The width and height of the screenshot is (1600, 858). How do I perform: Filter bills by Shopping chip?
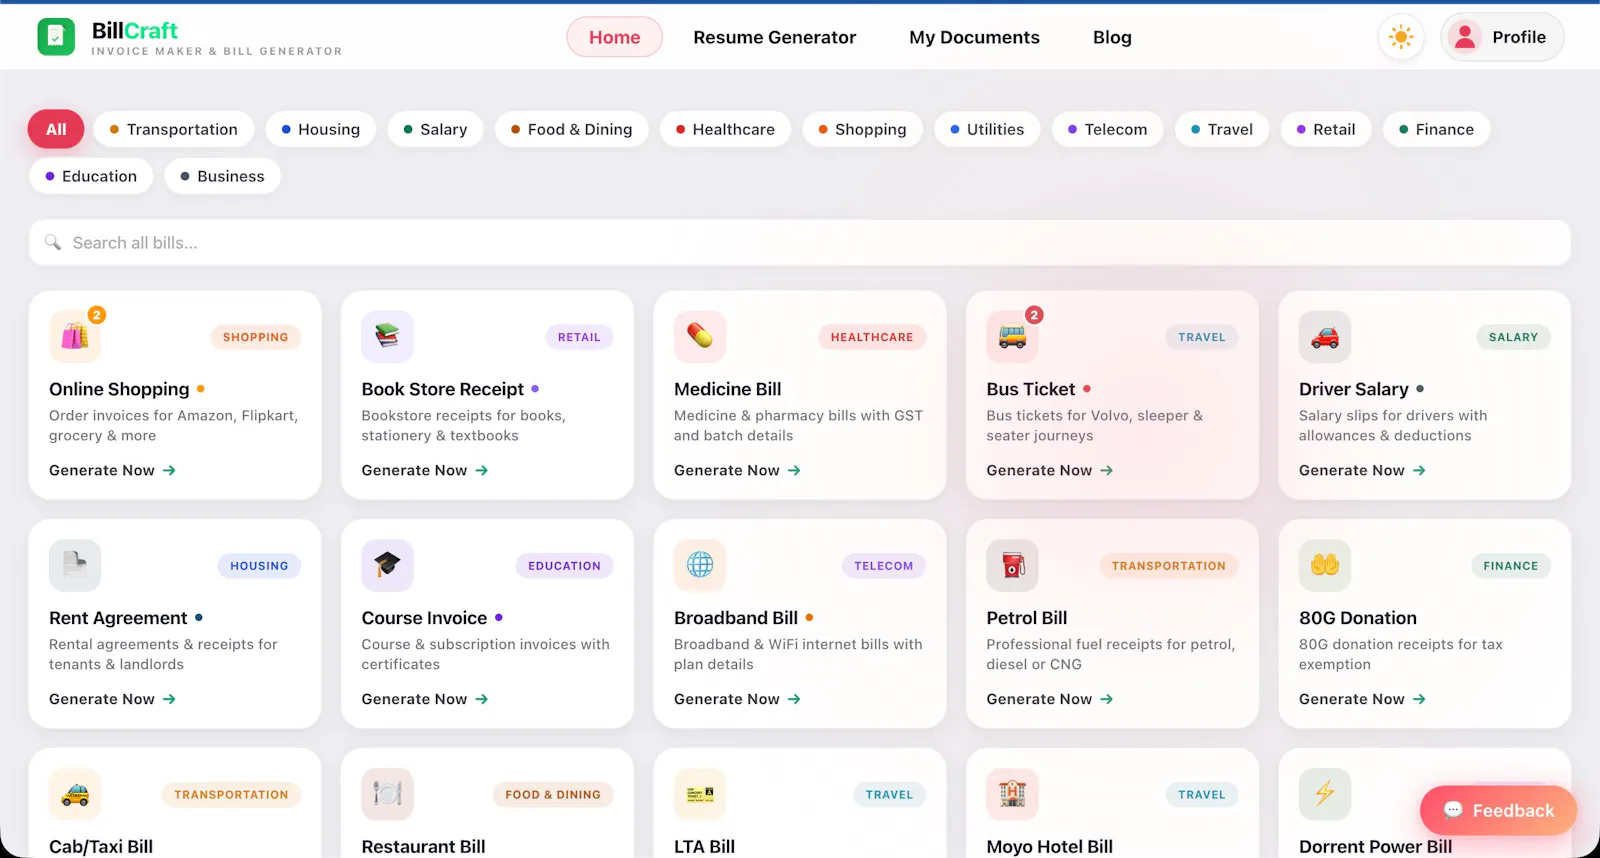pyautogui.click(x=862, y=129)
